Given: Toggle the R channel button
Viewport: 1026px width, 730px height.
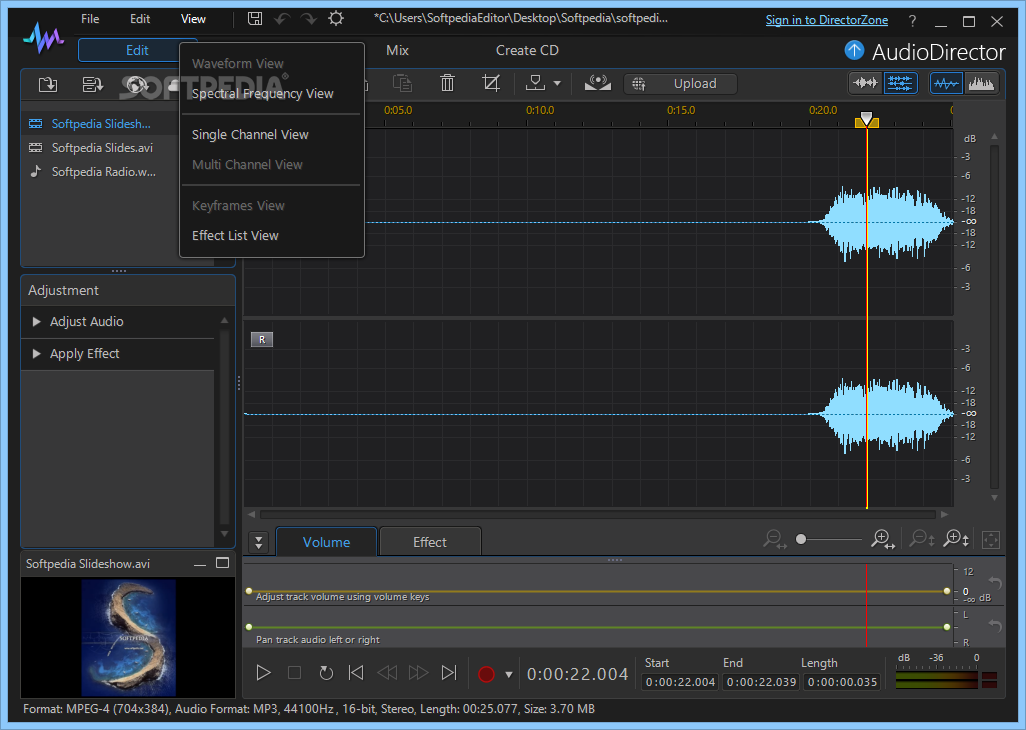Looking at the screenshot, I should coord(262,339).
